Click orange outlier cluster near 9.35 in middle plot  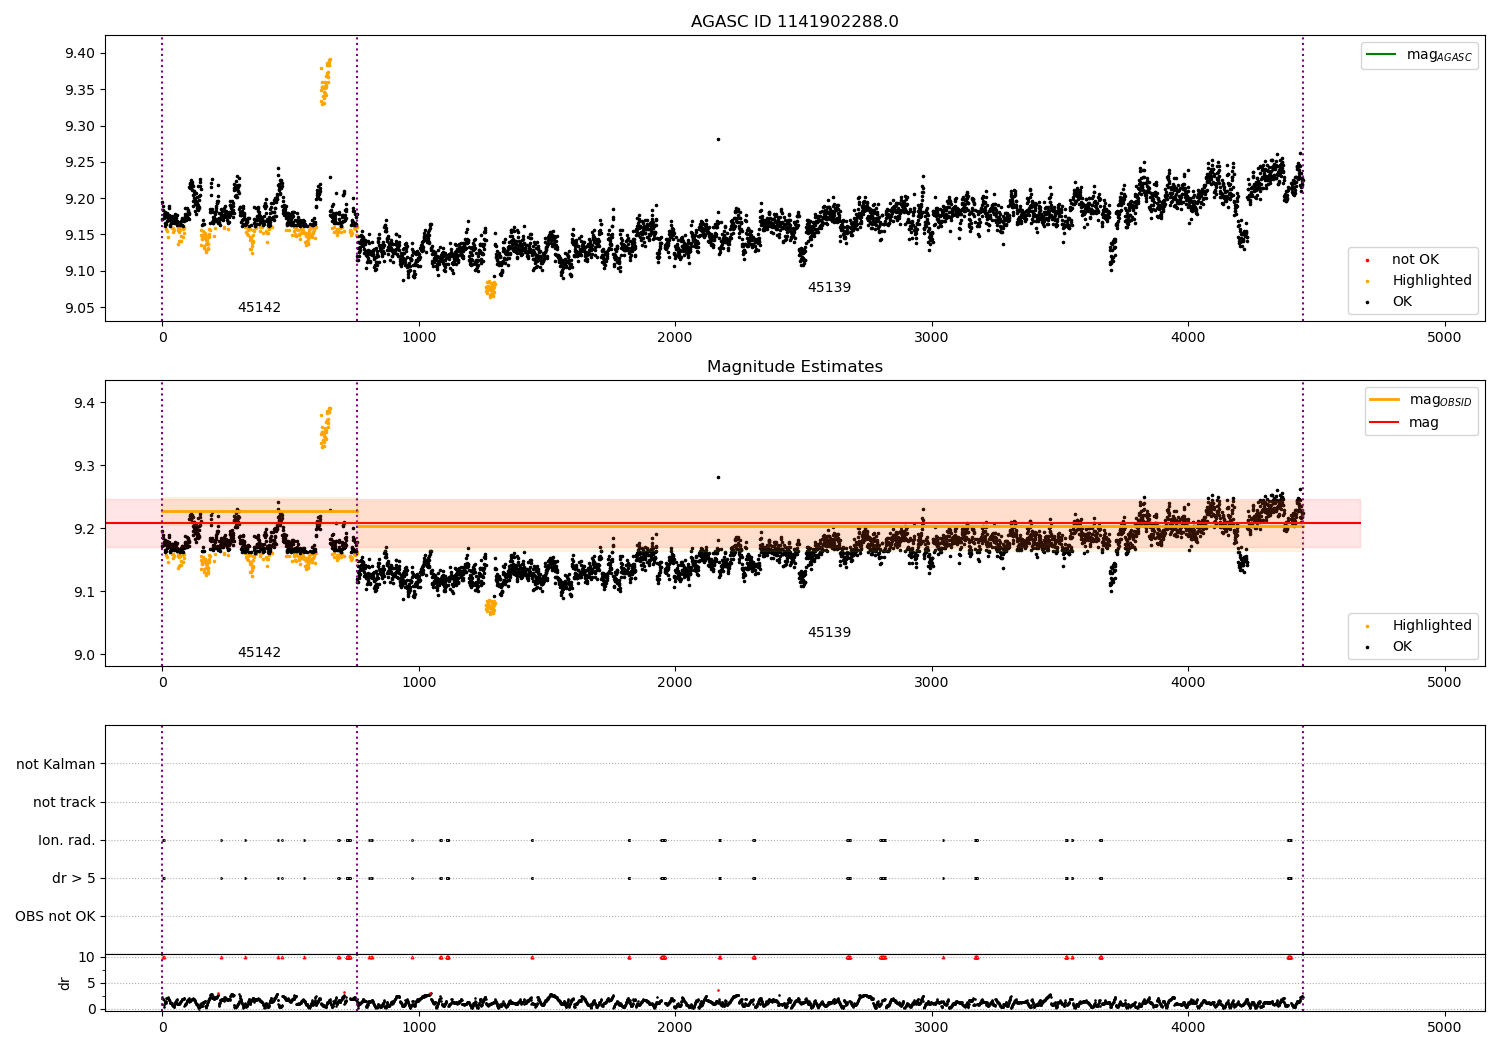325,428
